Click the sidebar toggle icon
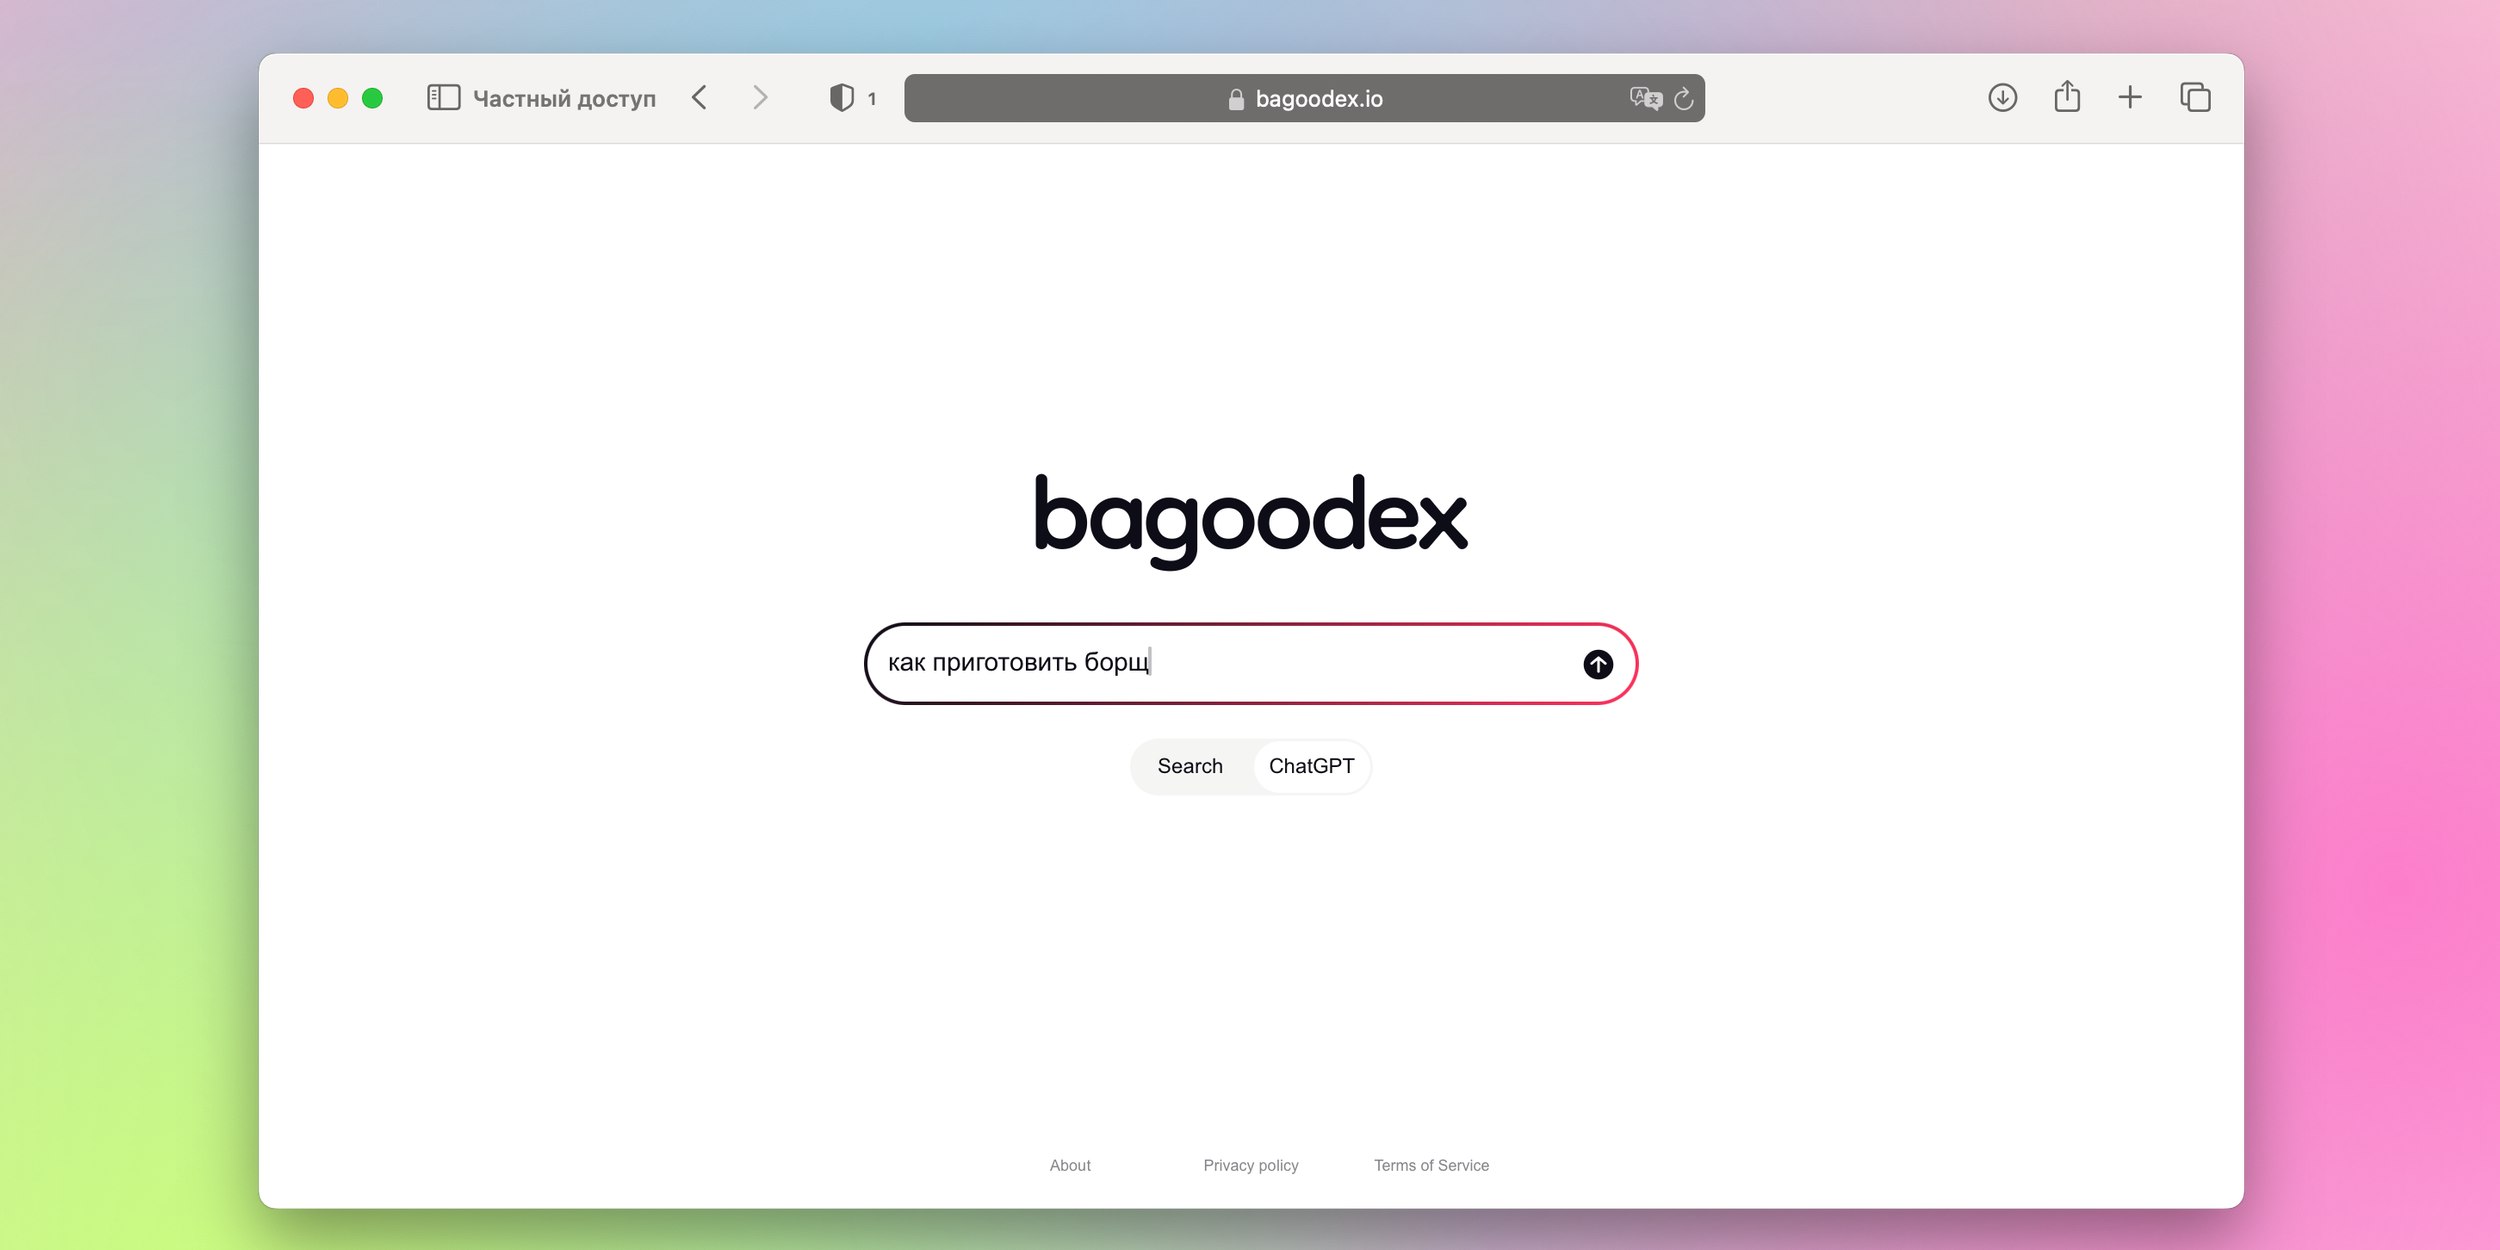This screenshot has height=1250, width=2500. tap(443, 99)
